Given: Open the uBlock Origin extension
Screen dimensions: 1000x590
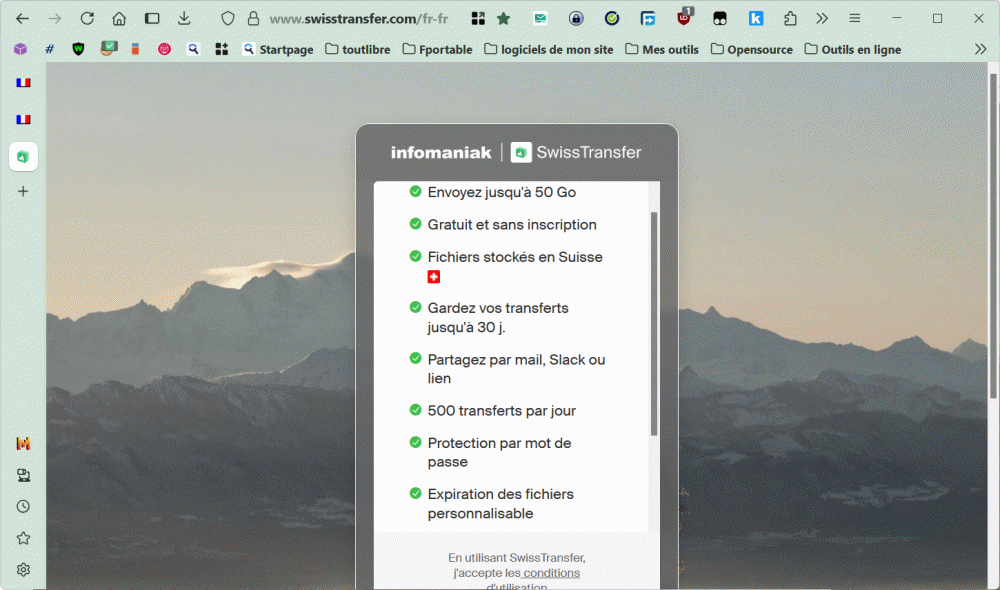Looking at the screenshot, I should click(x=684, y=18).
